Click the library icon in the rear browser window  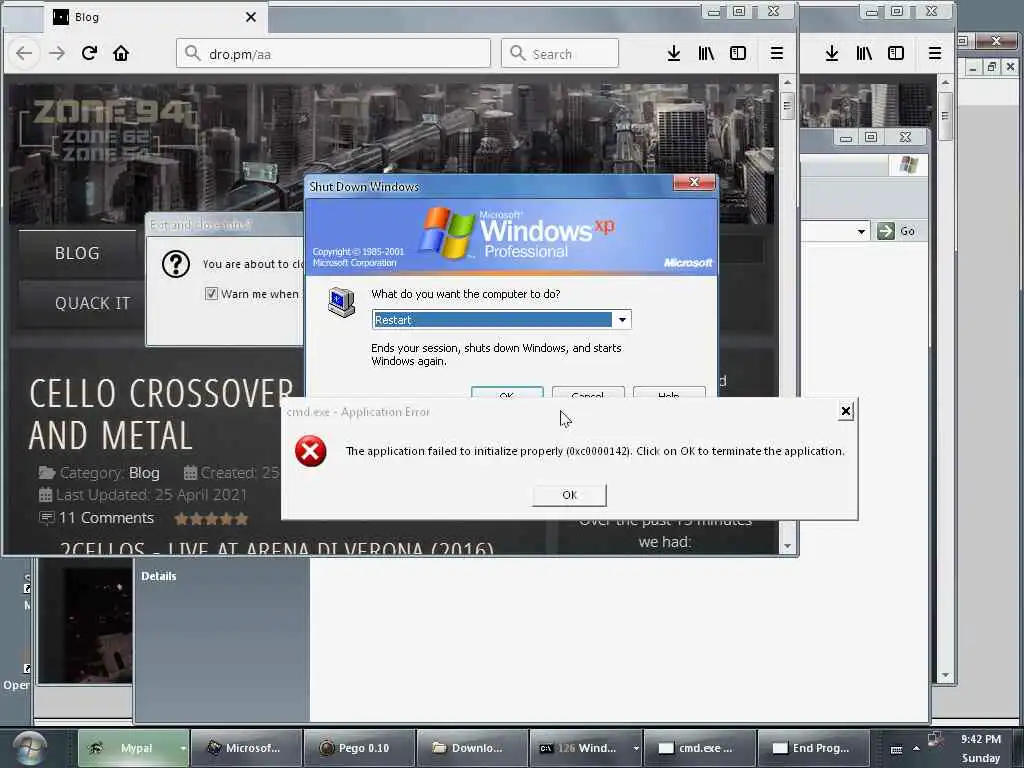pos(864,54)
